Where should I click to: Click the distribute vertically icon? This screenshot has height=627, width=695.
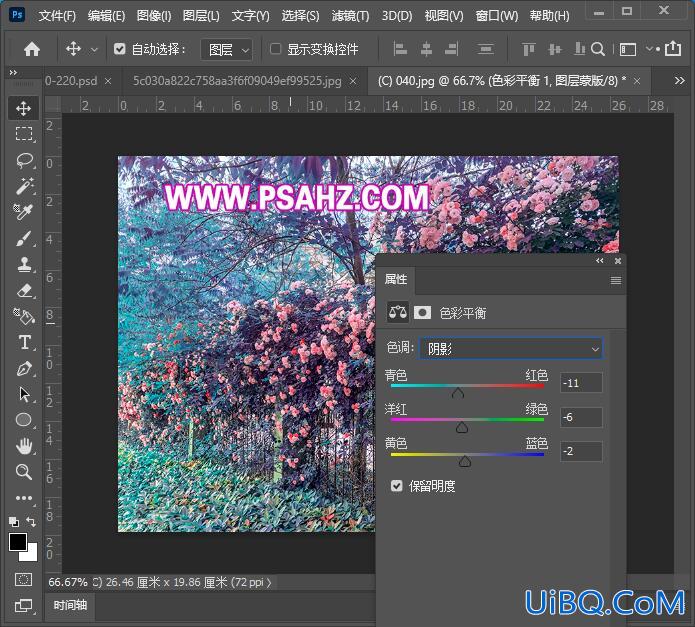click(485, 49)
